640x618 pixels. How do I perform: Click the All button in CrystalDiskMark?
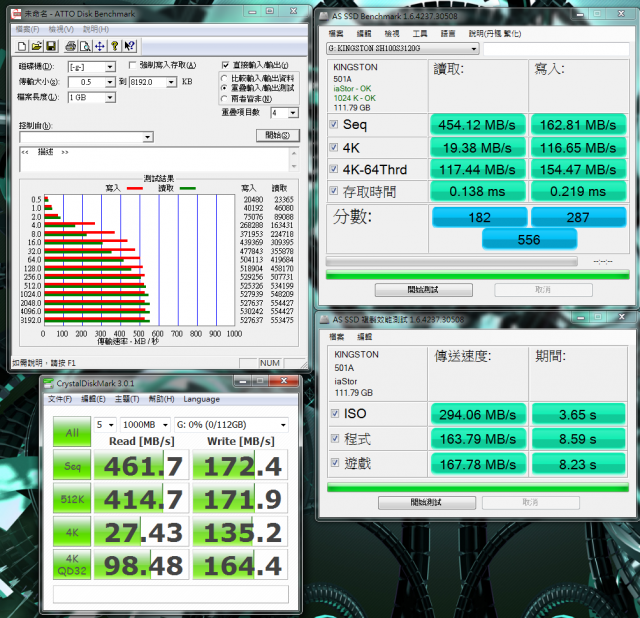(x=72, y=432)
